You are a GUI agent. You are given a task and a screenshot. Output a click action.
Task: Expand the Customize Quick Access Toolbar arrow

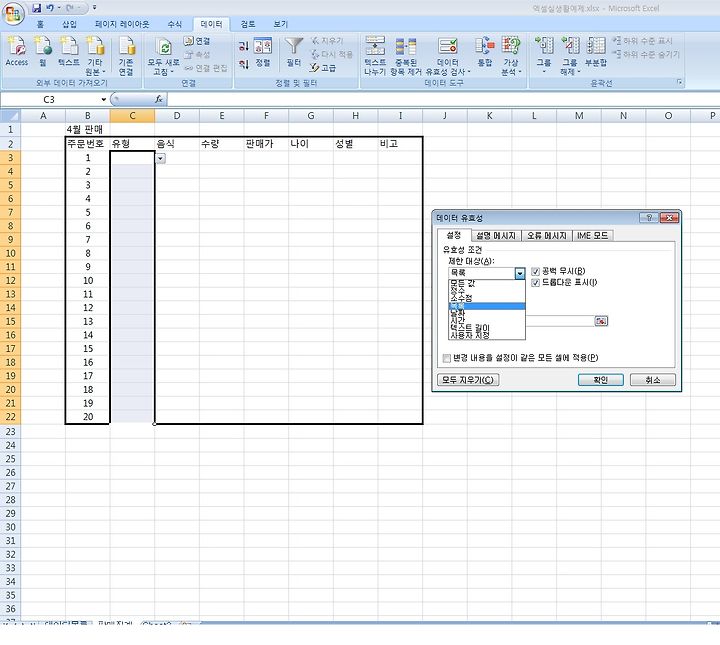coord(94,8)
